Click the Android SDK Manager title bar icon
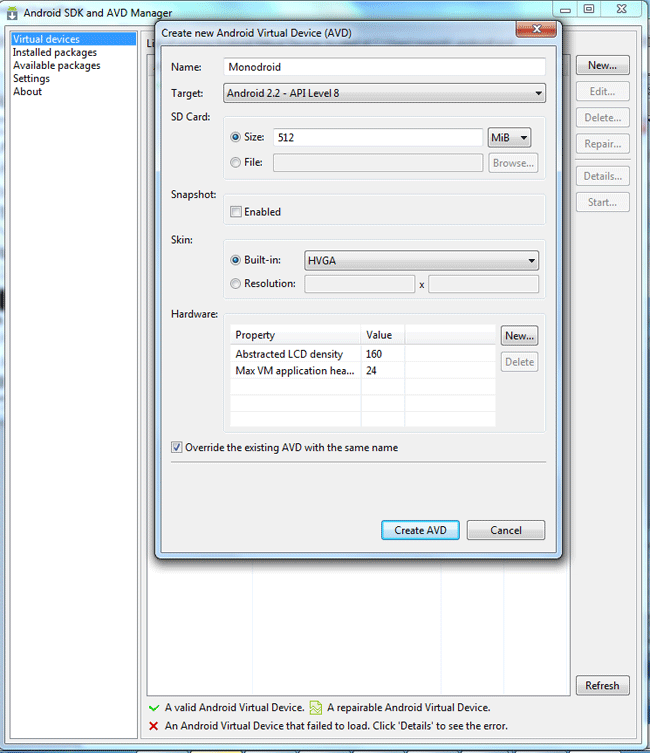 click(x=12, y=13)
